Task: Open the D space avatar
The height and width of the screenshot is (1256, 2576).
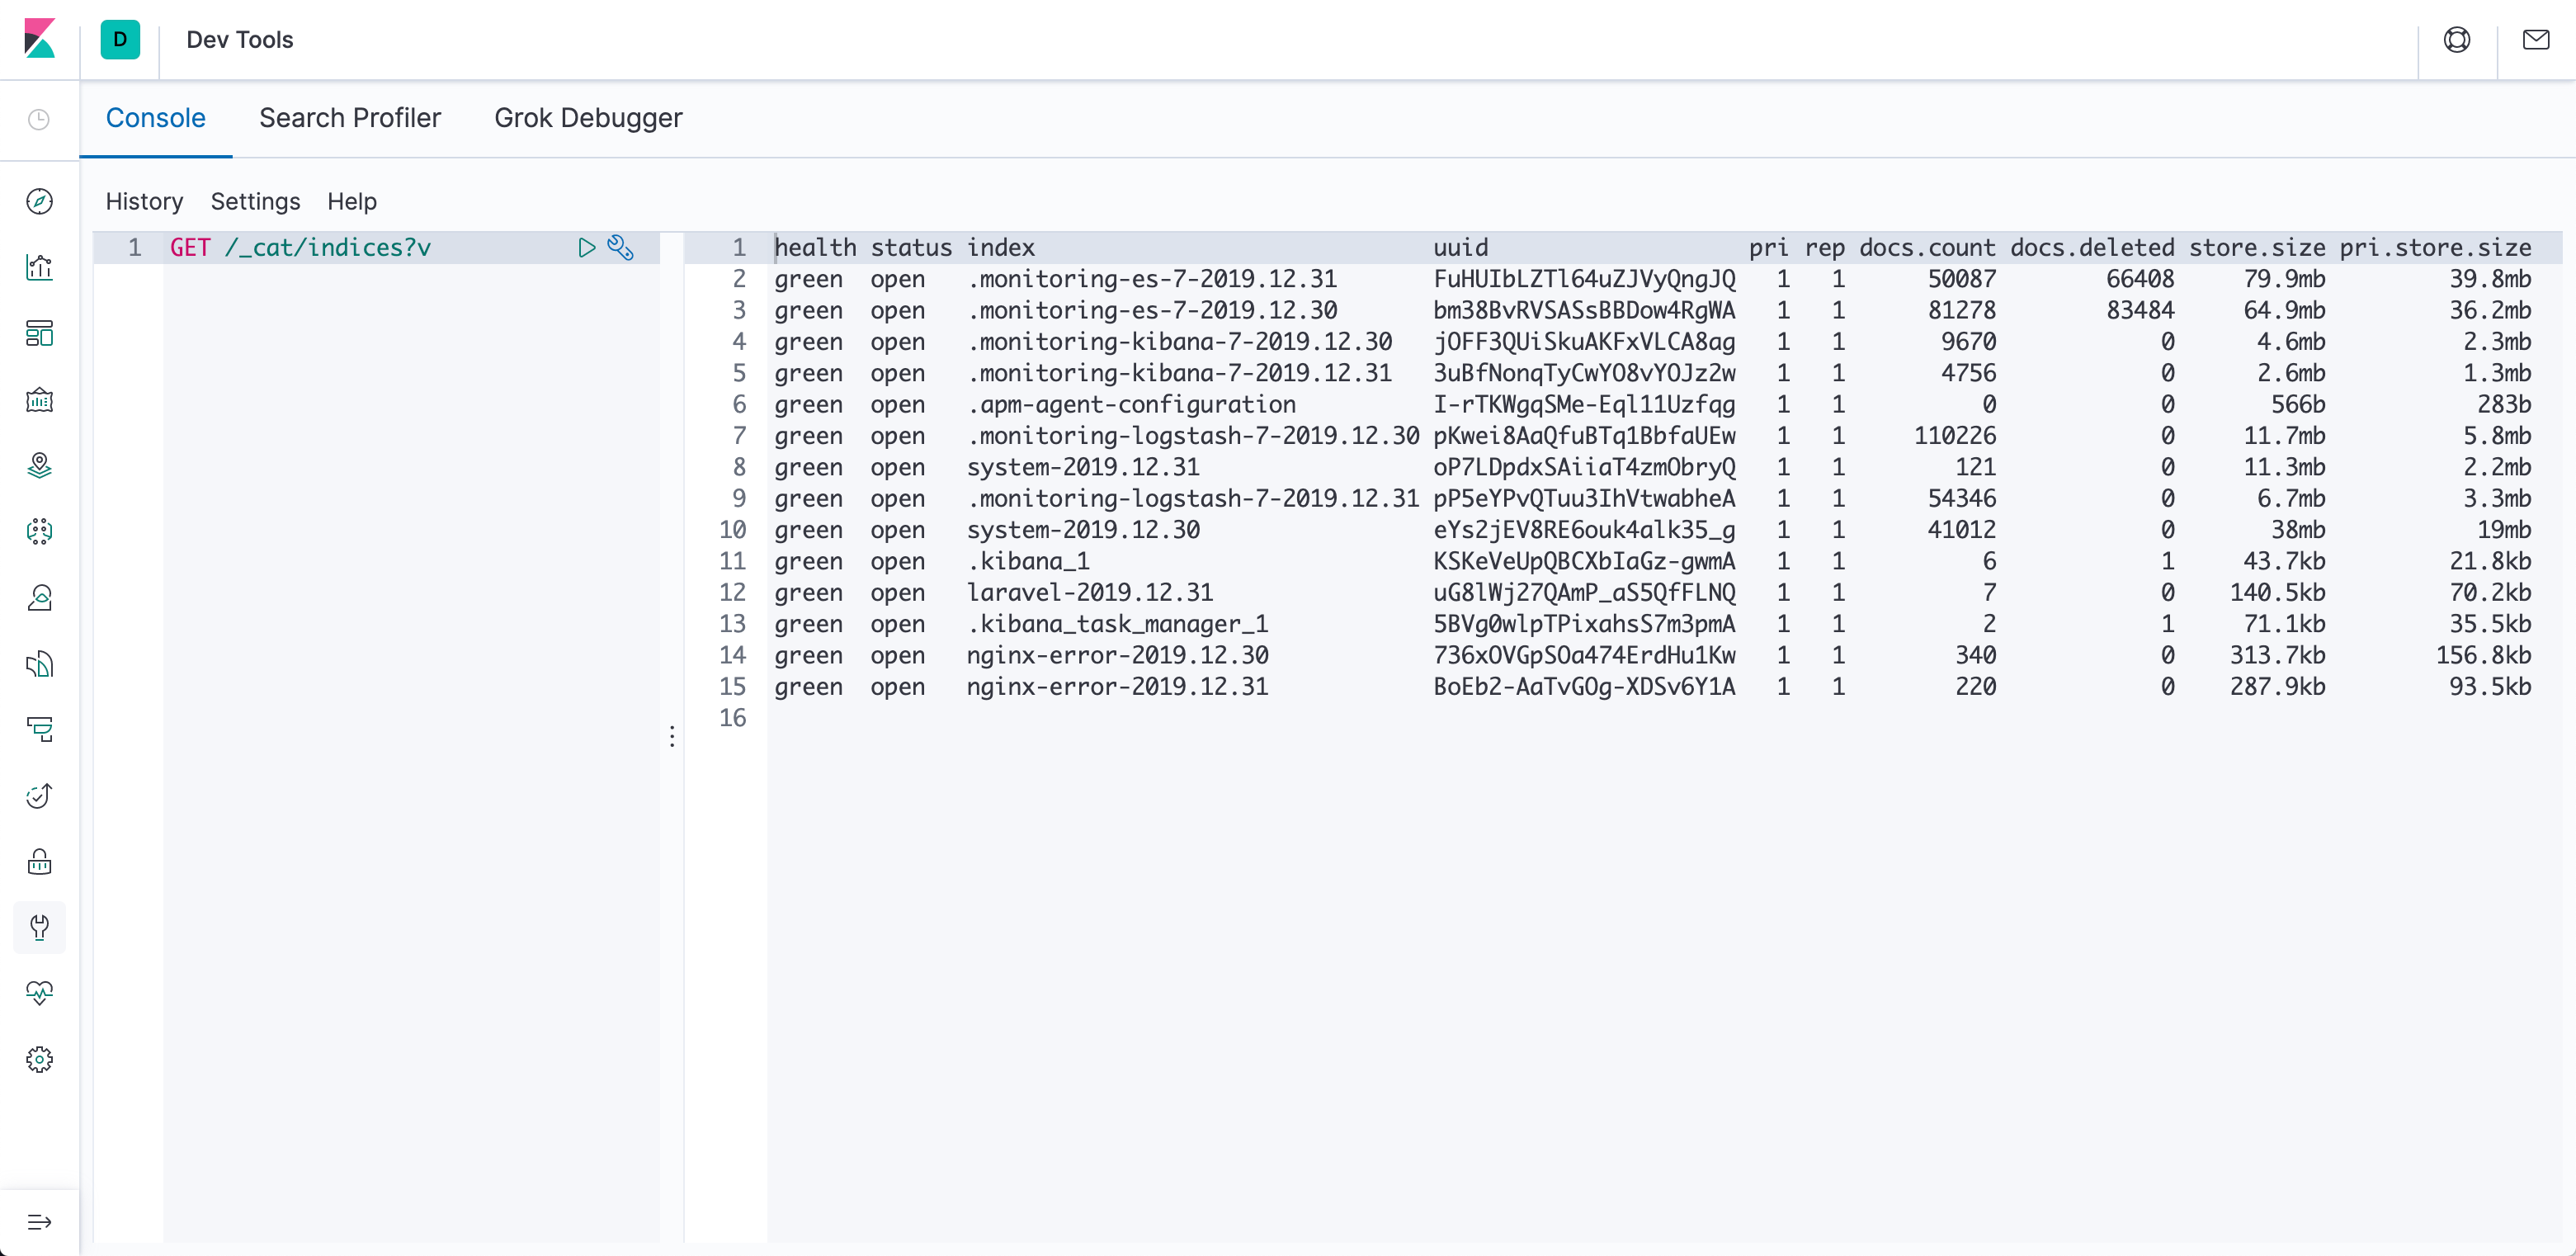Action: point(120,39)
